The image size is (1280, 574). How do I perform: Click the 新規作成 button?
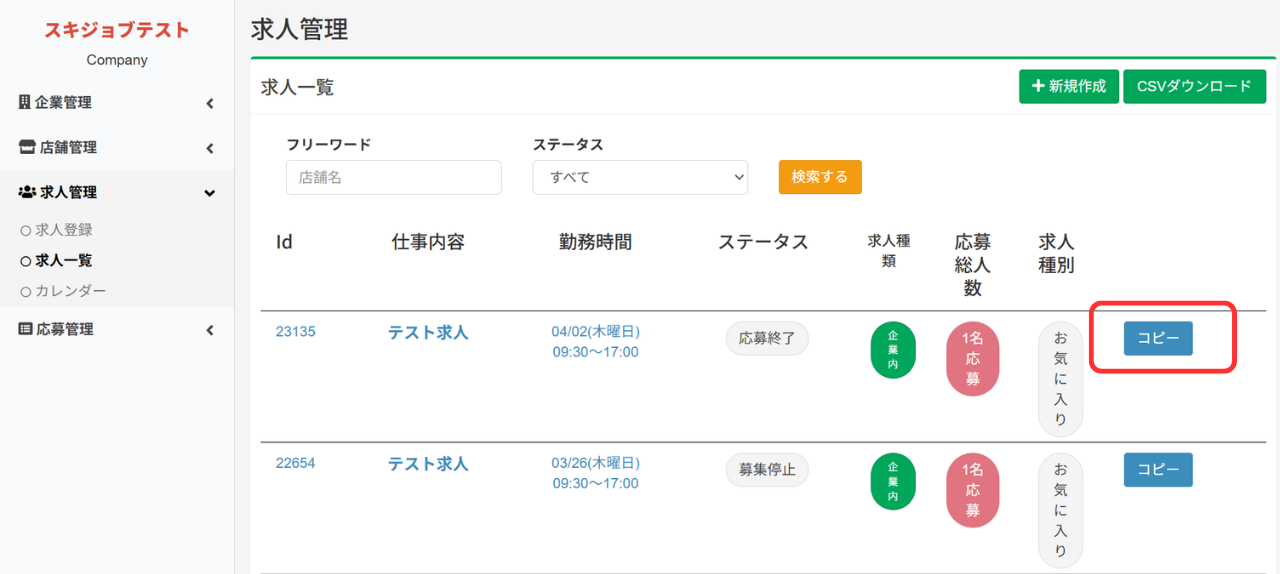1069,86
